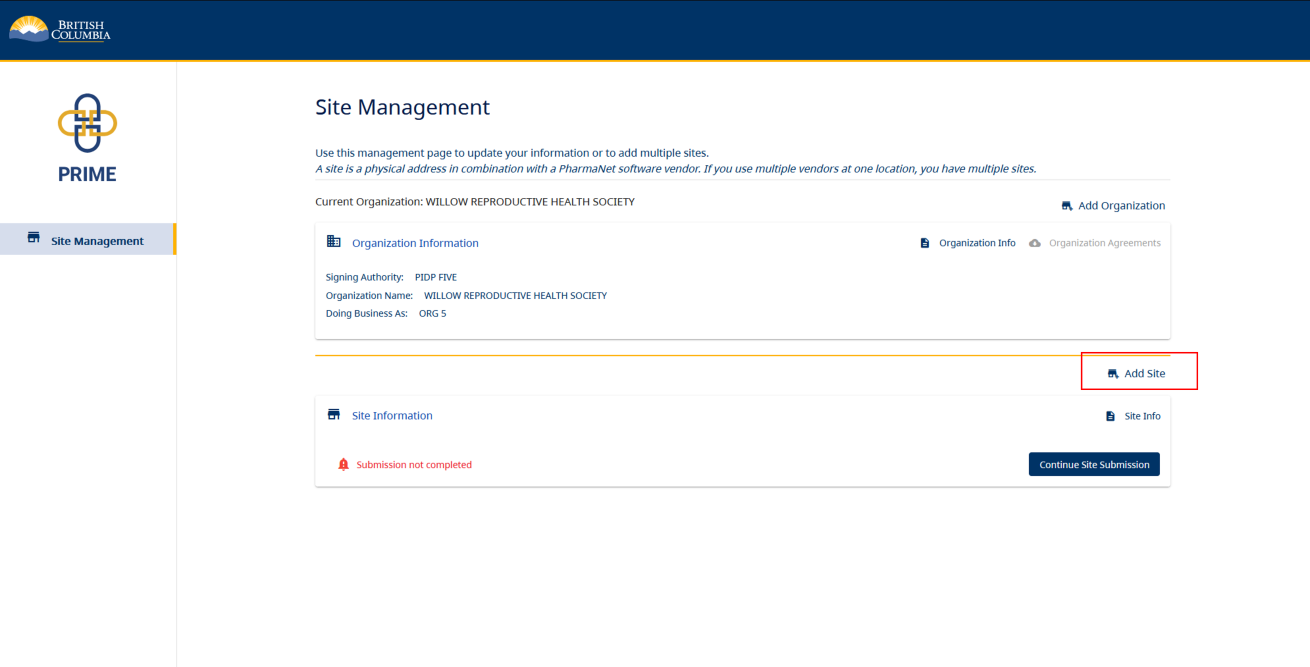Click the red alert bell icon

343,465
